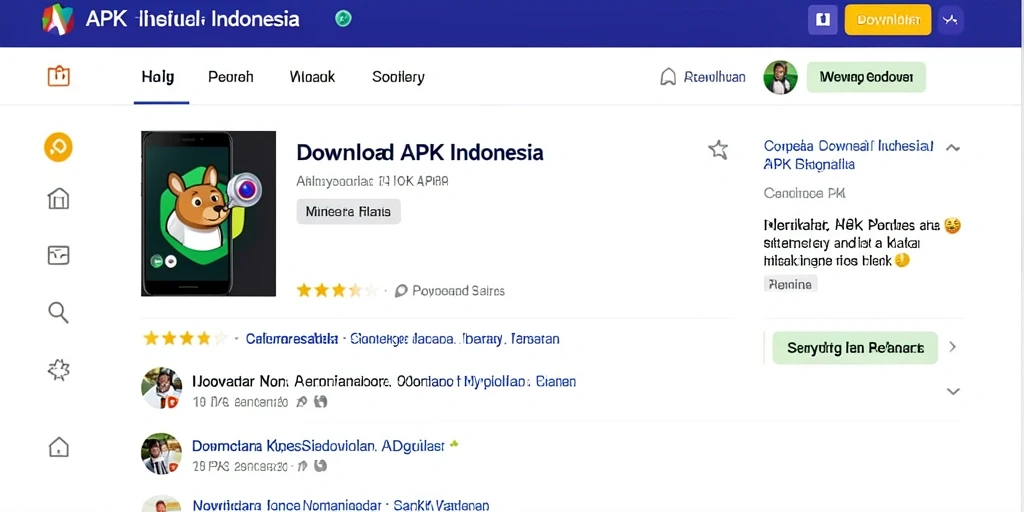
Task: Click the puzzle extensions sidebar icon
Action: (x=58, y=370)
